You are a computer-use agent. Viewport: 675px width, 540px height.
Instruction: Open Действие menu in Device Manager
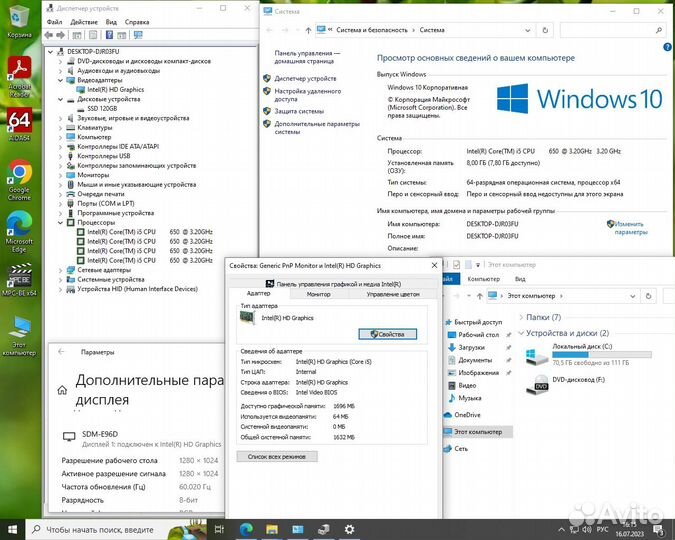coord(84,22)
